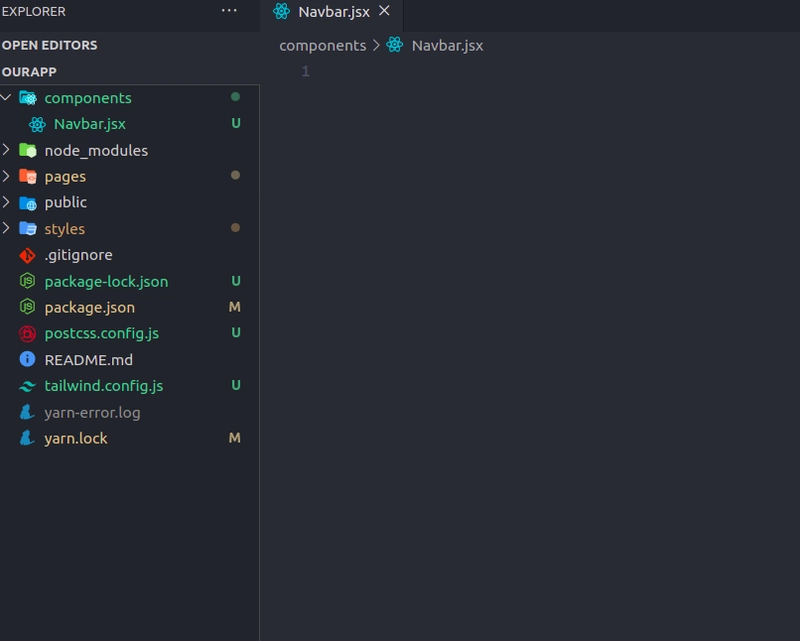
Task: Click the React icon in the breadcrumb
Action: [x=394, y=45]
